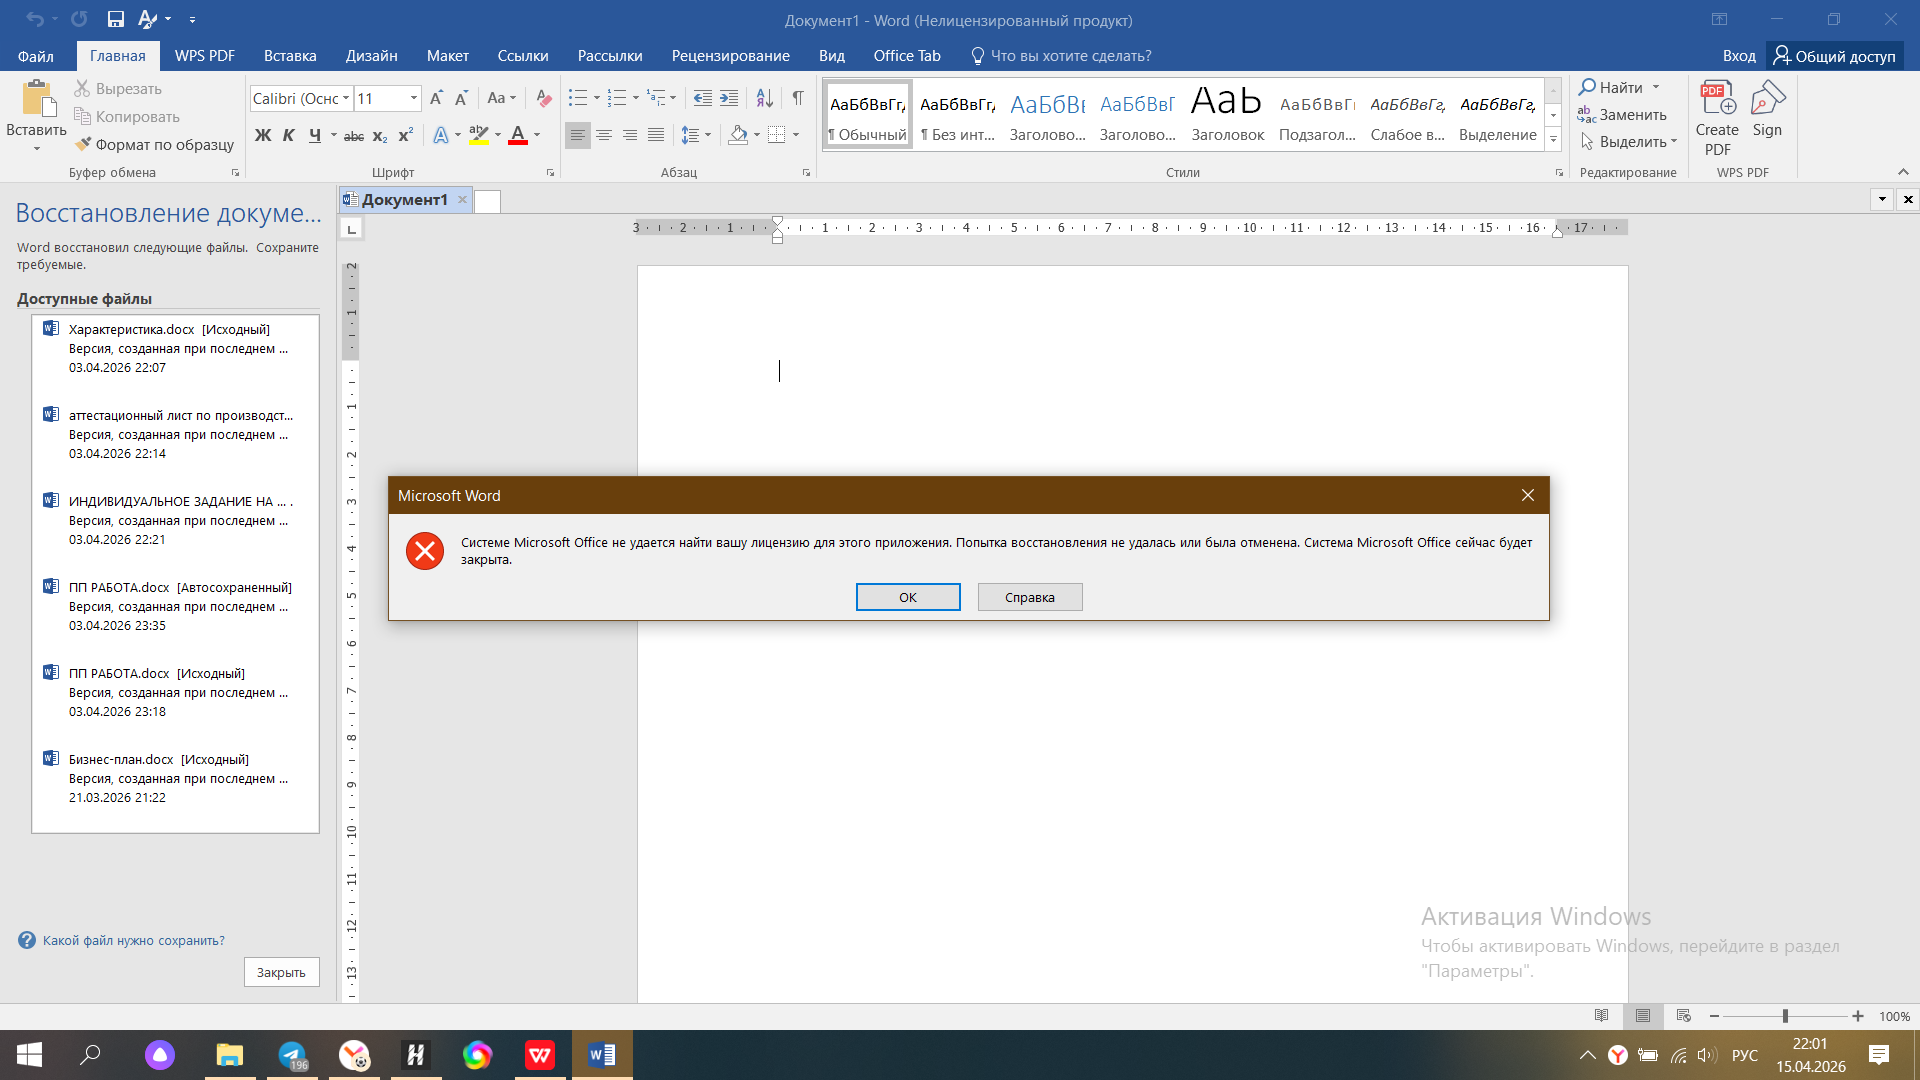Screen dimensions: 1920x1080
Task: Click bulleted list icon
Action: pyautogui.click(x=578, y=98)
